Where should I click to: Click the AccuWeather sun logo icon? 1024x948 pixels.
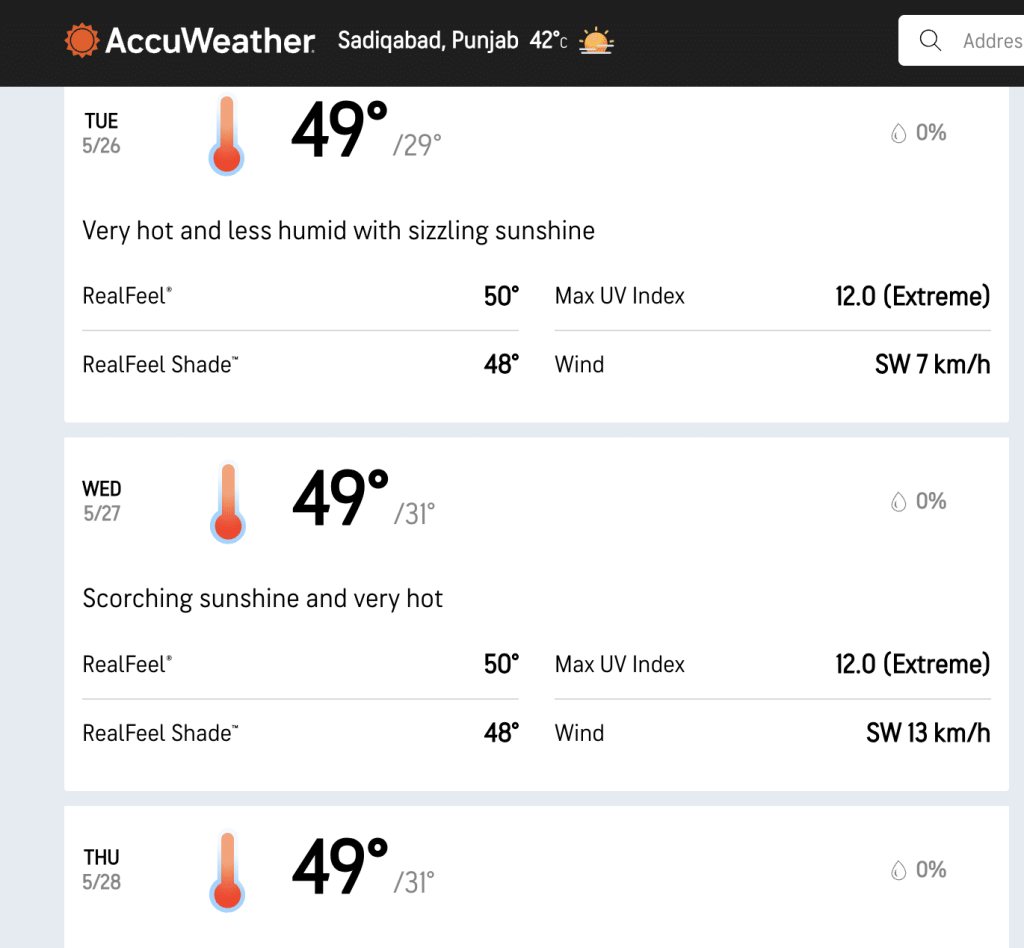pos(82,40)
